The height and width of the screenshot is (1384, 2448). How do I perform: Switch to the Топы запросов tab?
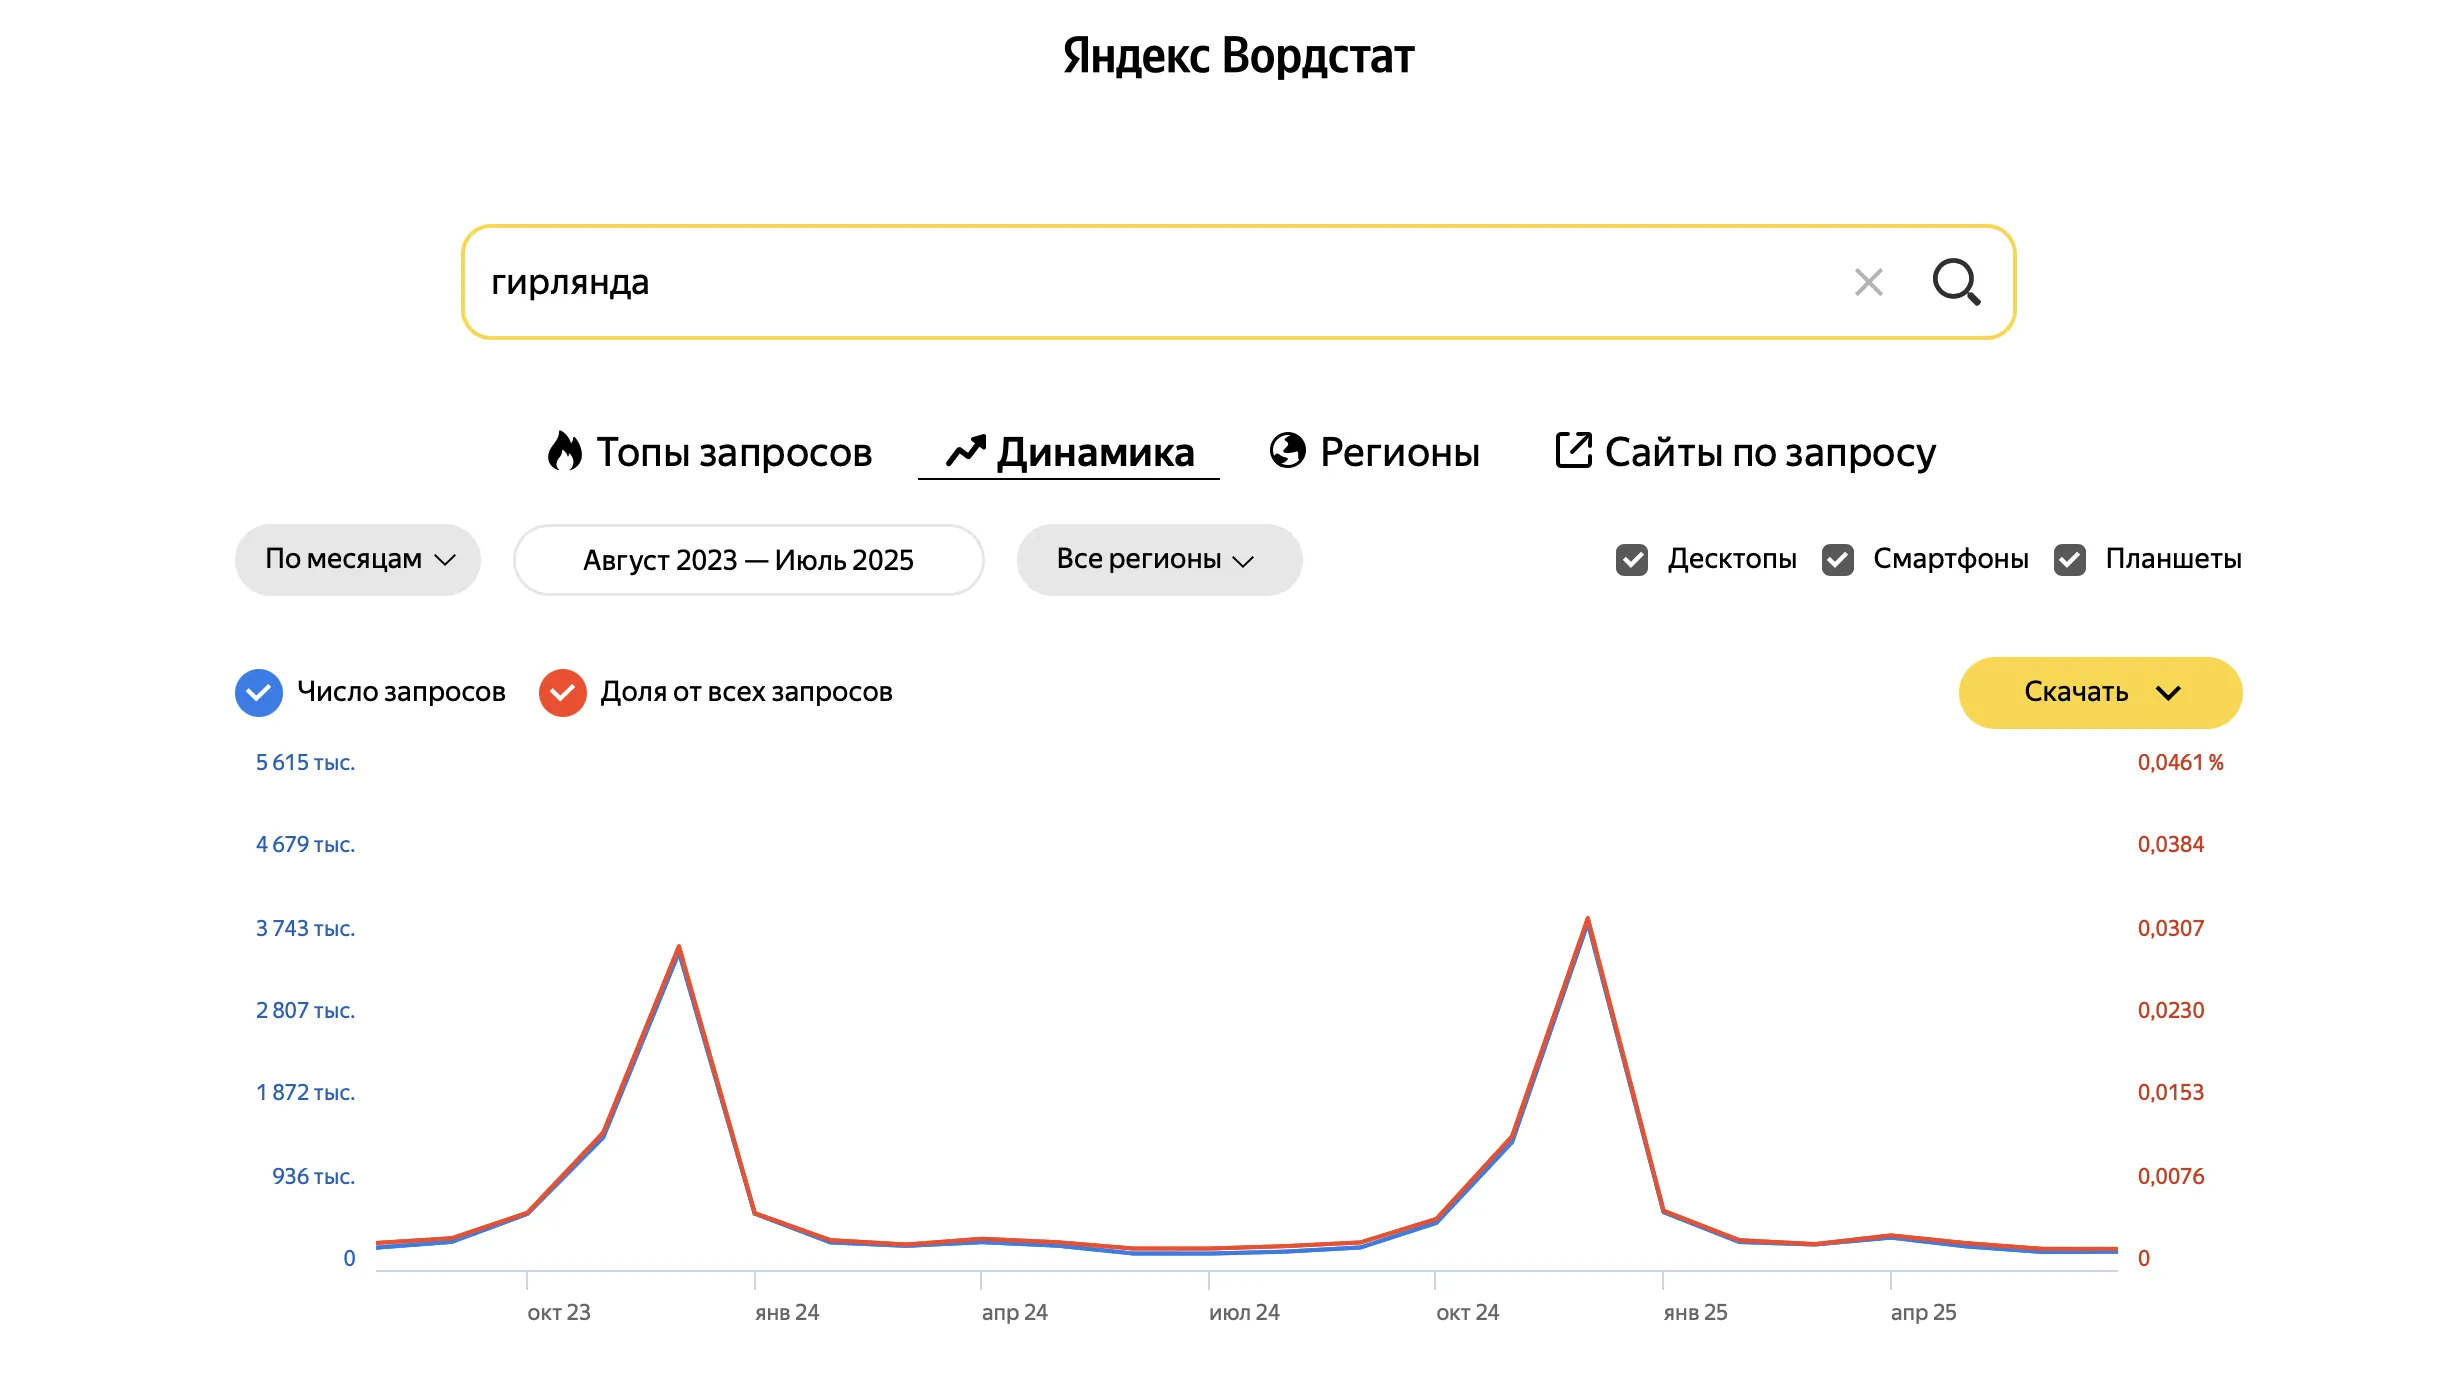734,453
